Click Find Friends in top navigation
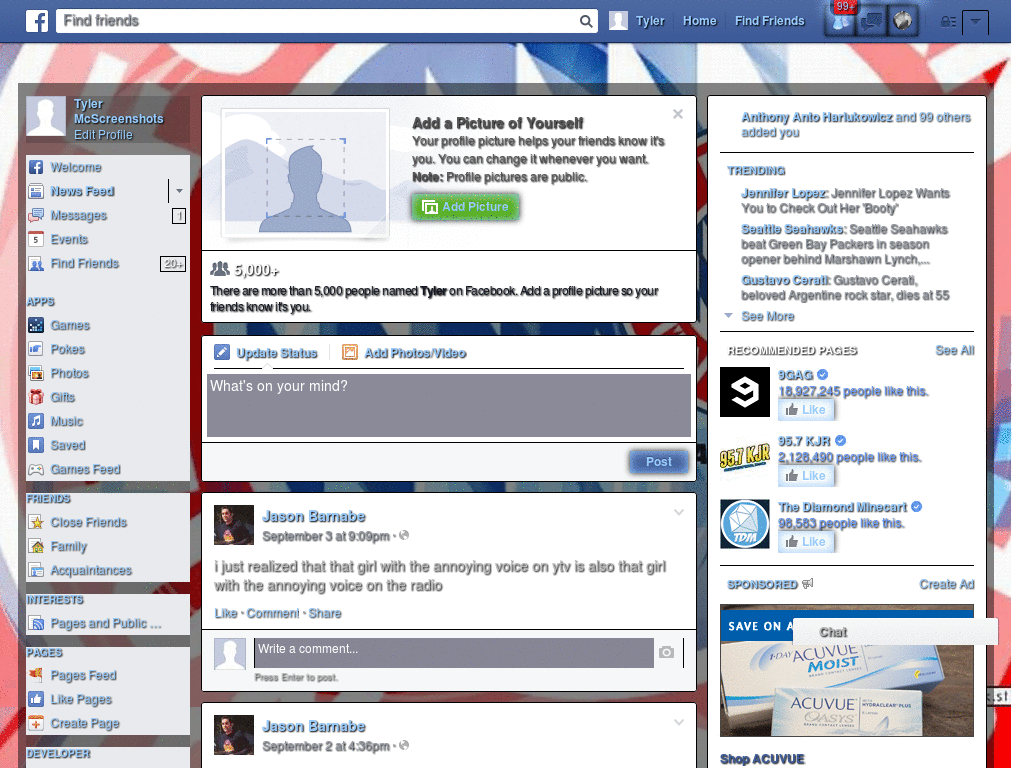The image size is (1024, 768). pos(769,21)
